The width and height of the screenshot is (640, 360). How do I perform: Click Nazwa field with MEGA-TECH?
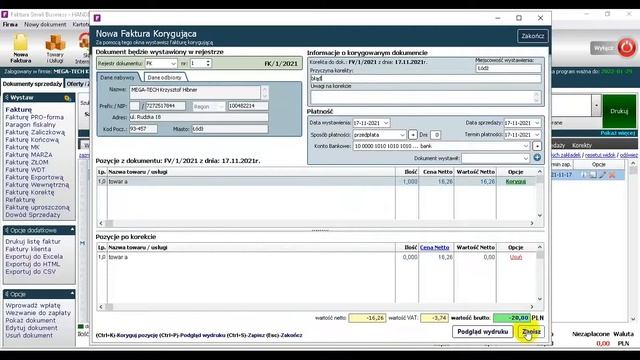pyautogui.click(x=195, y=92)
